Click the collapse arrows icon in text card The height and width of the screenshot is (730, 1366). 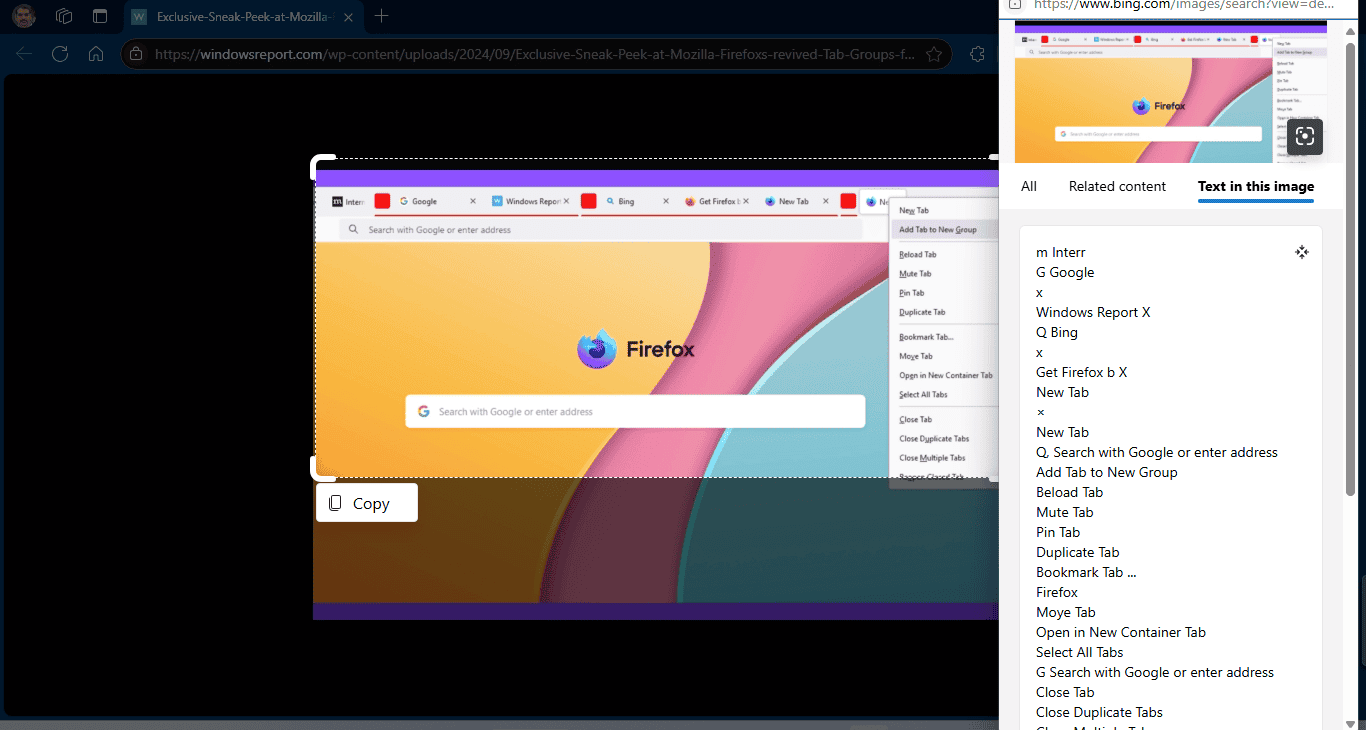1301,252
